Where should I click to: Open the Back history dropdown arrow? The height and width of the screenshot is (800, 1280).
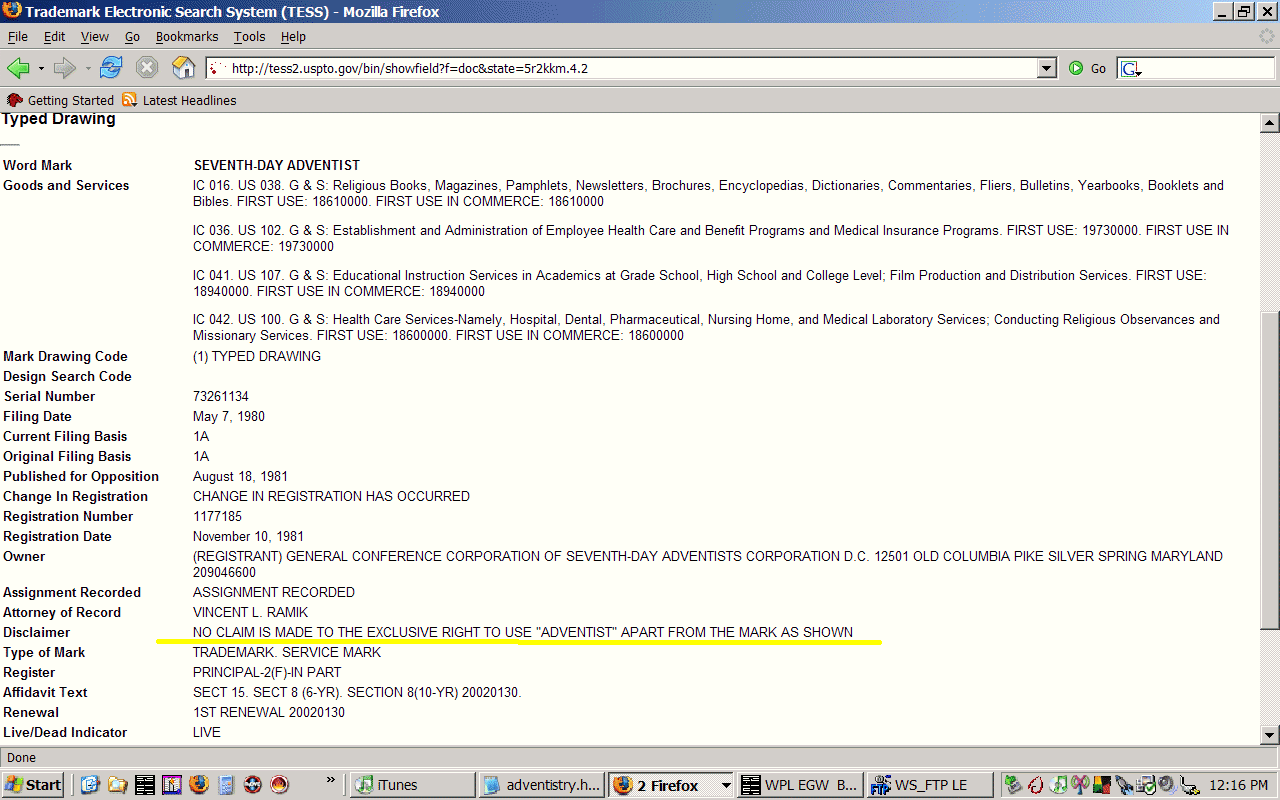(x=41, y=69)
